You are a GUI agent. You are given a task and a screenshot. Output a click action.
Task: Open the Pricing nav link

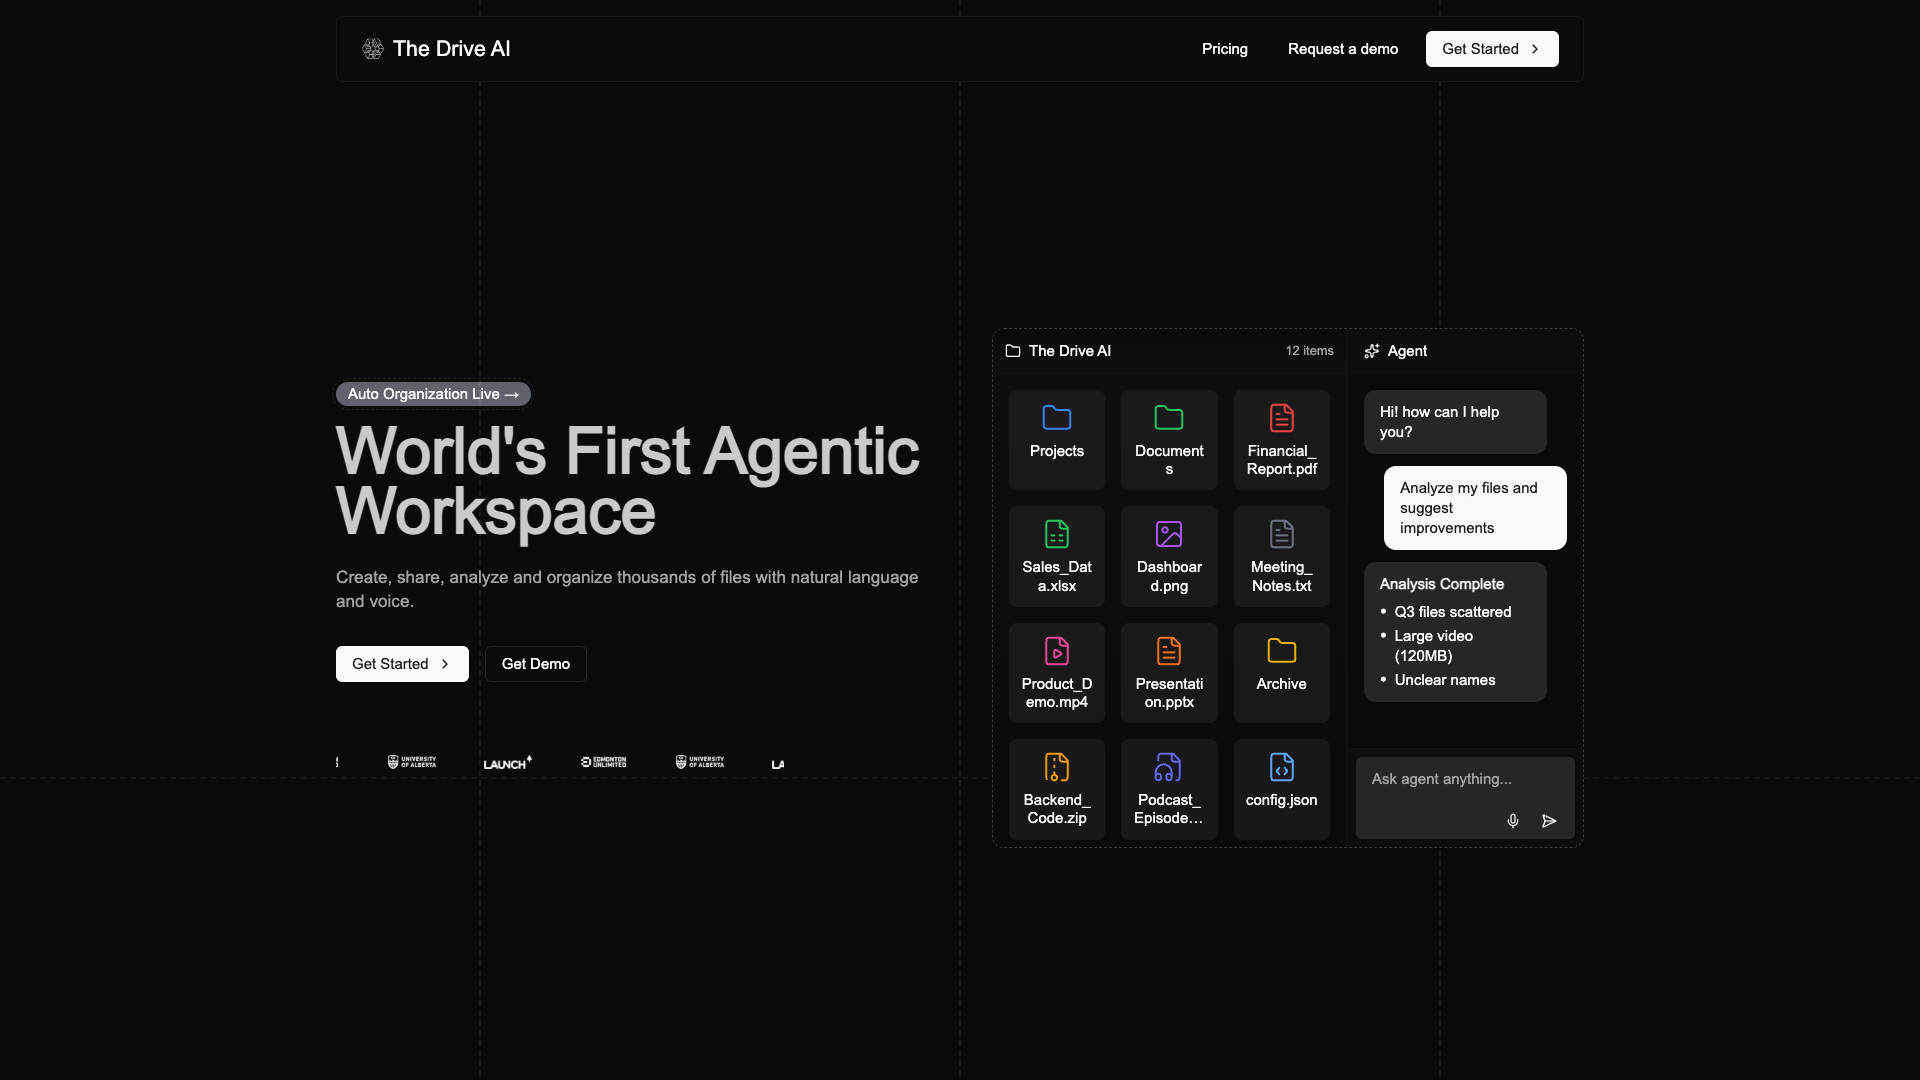coord(1224,49)
